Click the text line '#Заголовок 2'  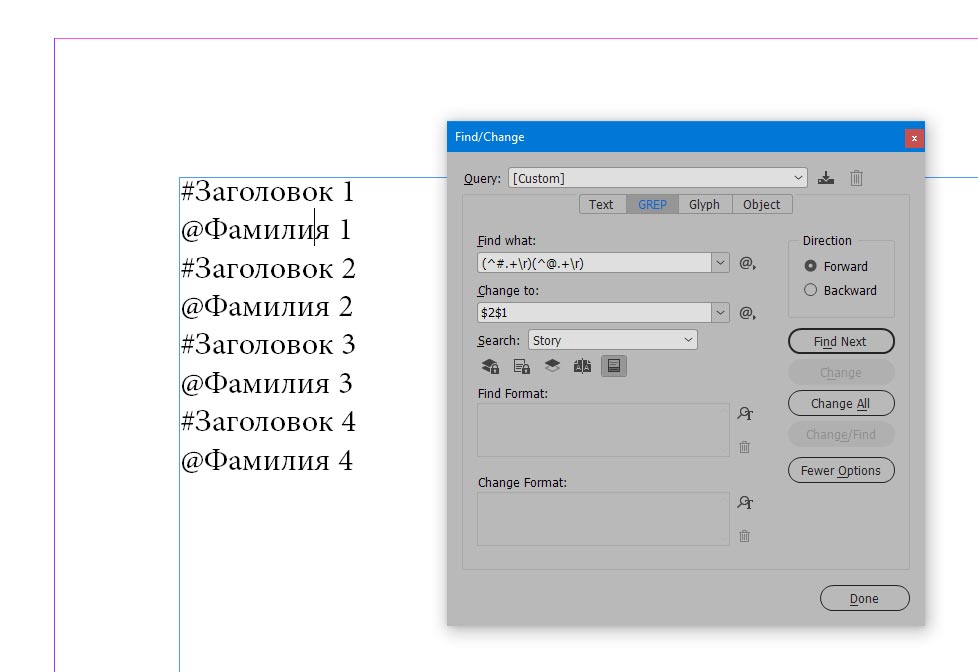point(268,269)
